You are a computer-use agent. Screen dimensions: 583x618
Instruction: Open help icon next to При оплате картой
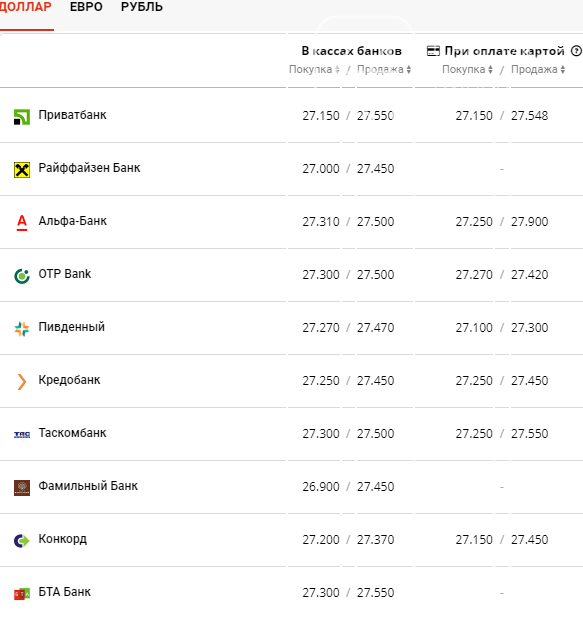tap(576, 51)
